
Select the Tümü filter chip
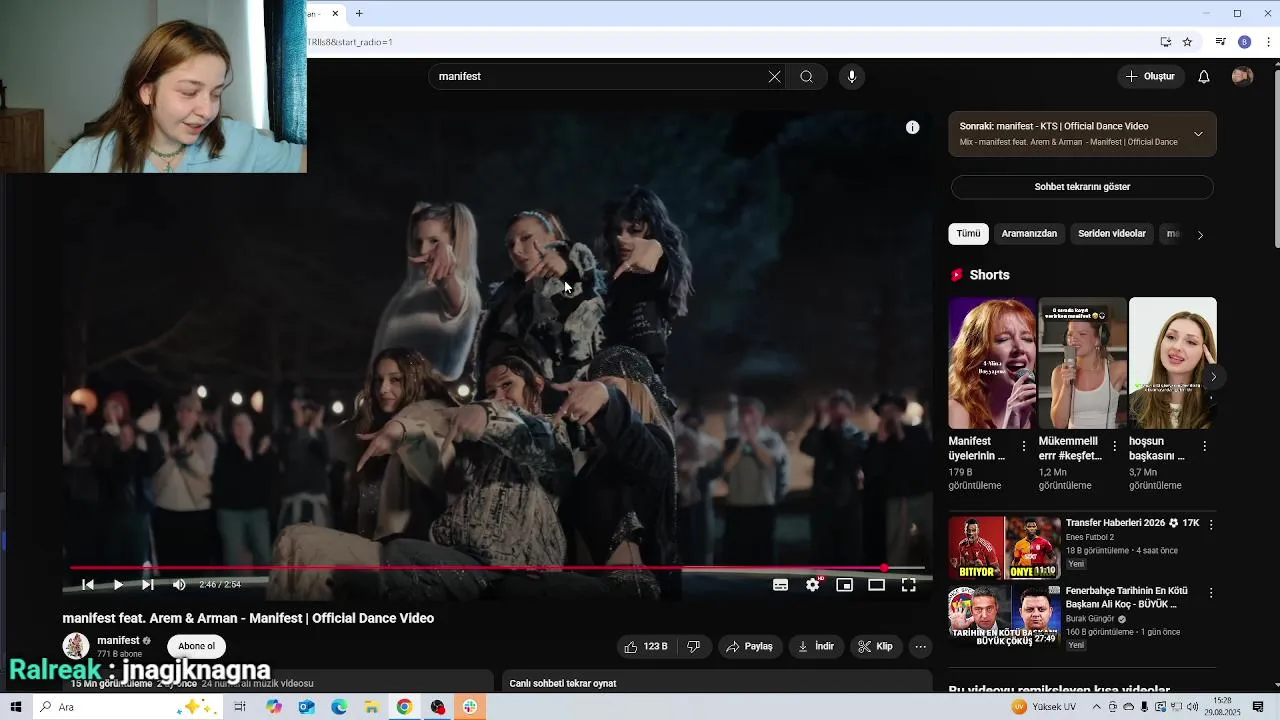coord(968,234)
